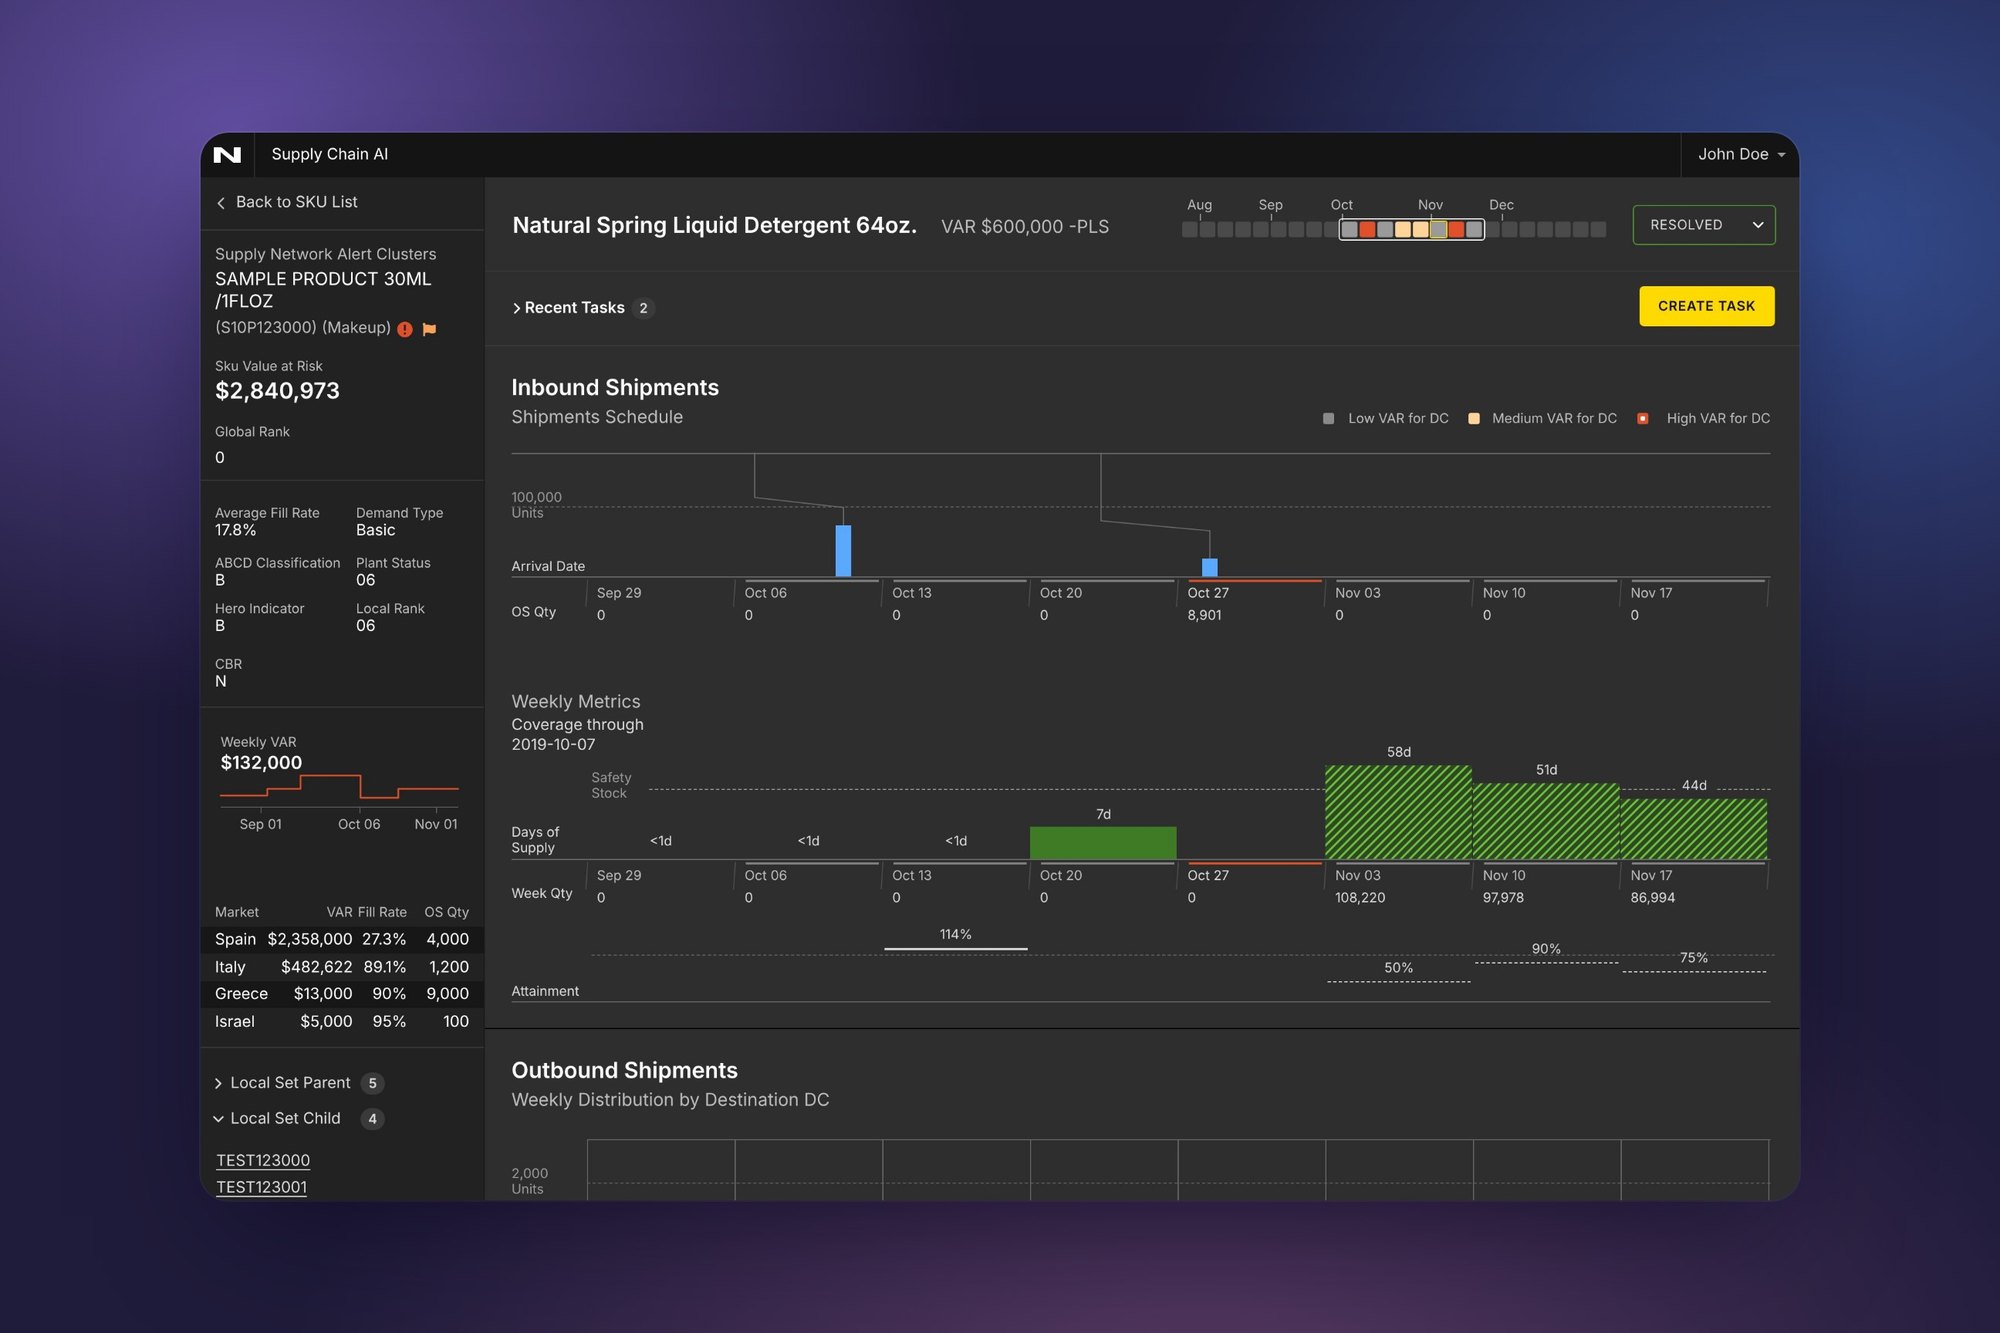The image size is (2000, 1333).
Task: Click the Medium VAR for DC legend swatch
Action: (1473, 419)
